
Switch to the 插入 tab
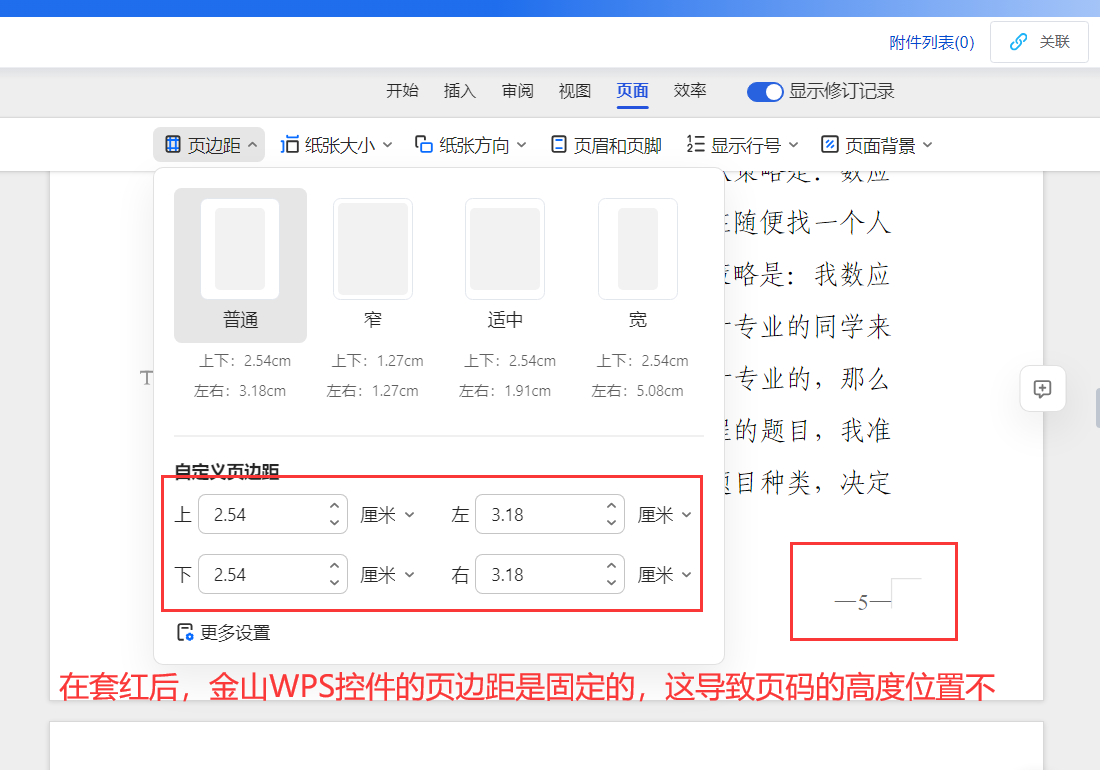[460, 90]
